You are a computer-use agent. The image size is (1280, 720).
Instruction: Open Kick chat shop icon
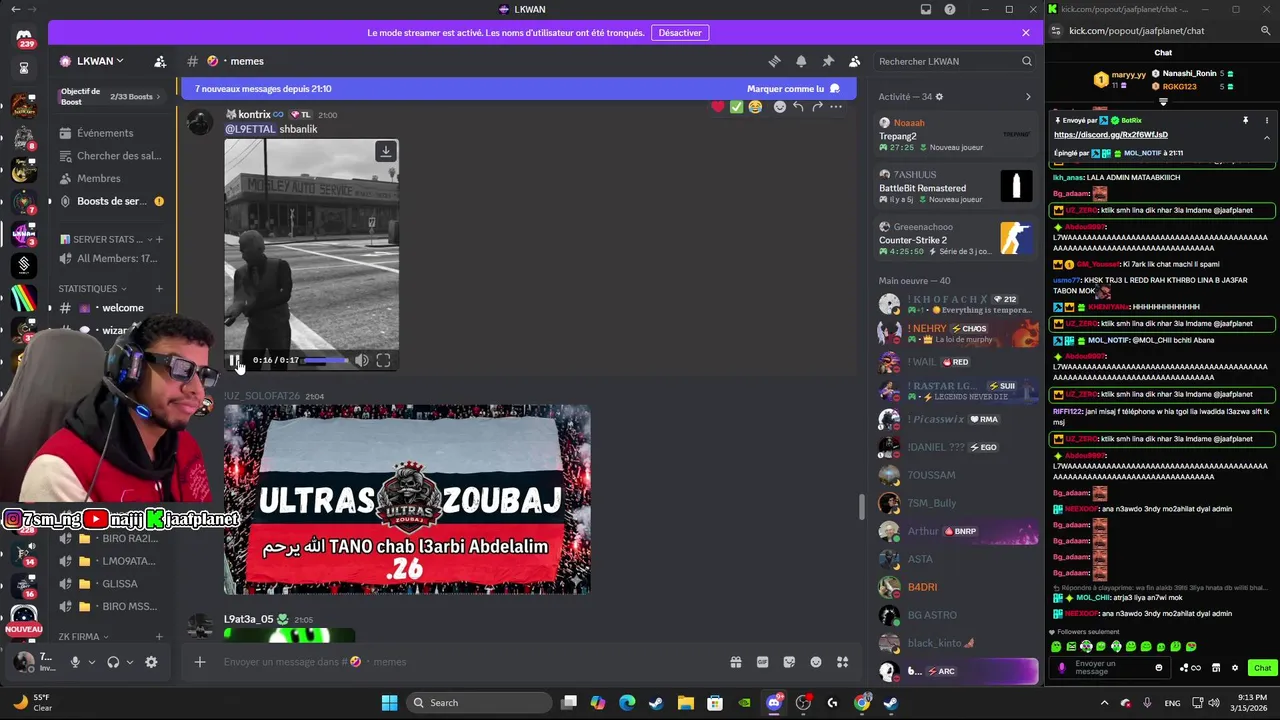1216,668
